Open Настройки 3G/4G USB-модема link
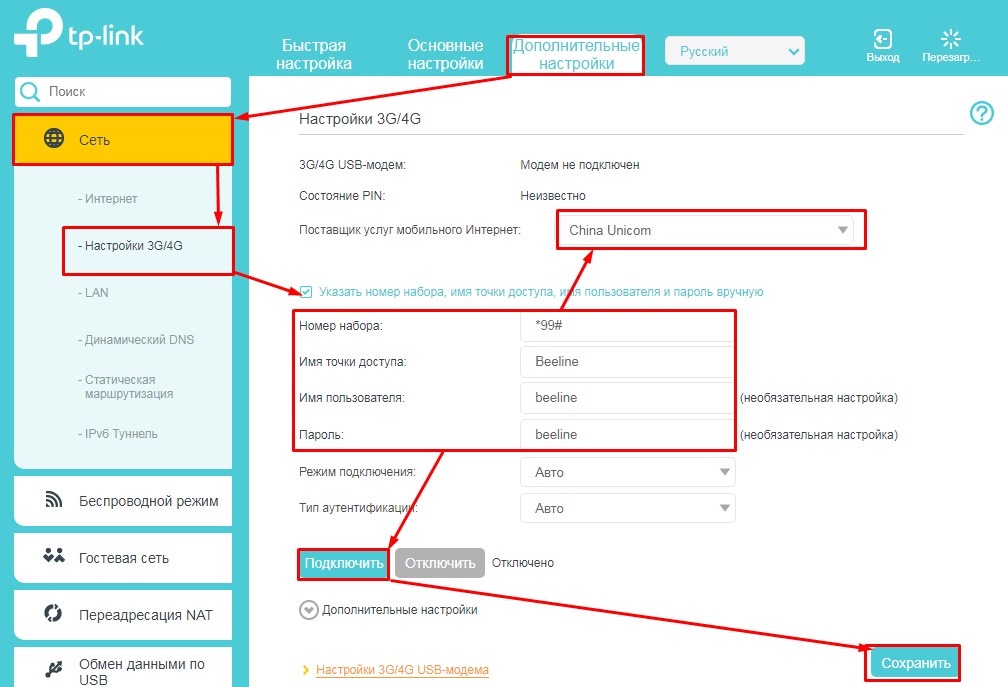The height and width of the screenshot is (687, 1008). point(402,670)
